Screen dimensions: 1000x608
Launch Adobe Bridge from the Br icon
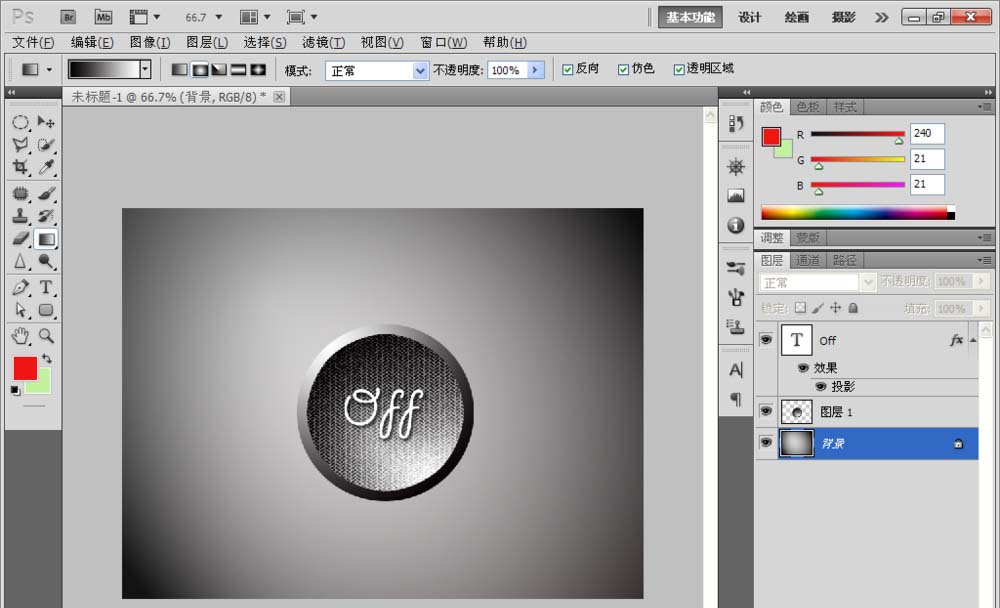[x=69, y=17]
